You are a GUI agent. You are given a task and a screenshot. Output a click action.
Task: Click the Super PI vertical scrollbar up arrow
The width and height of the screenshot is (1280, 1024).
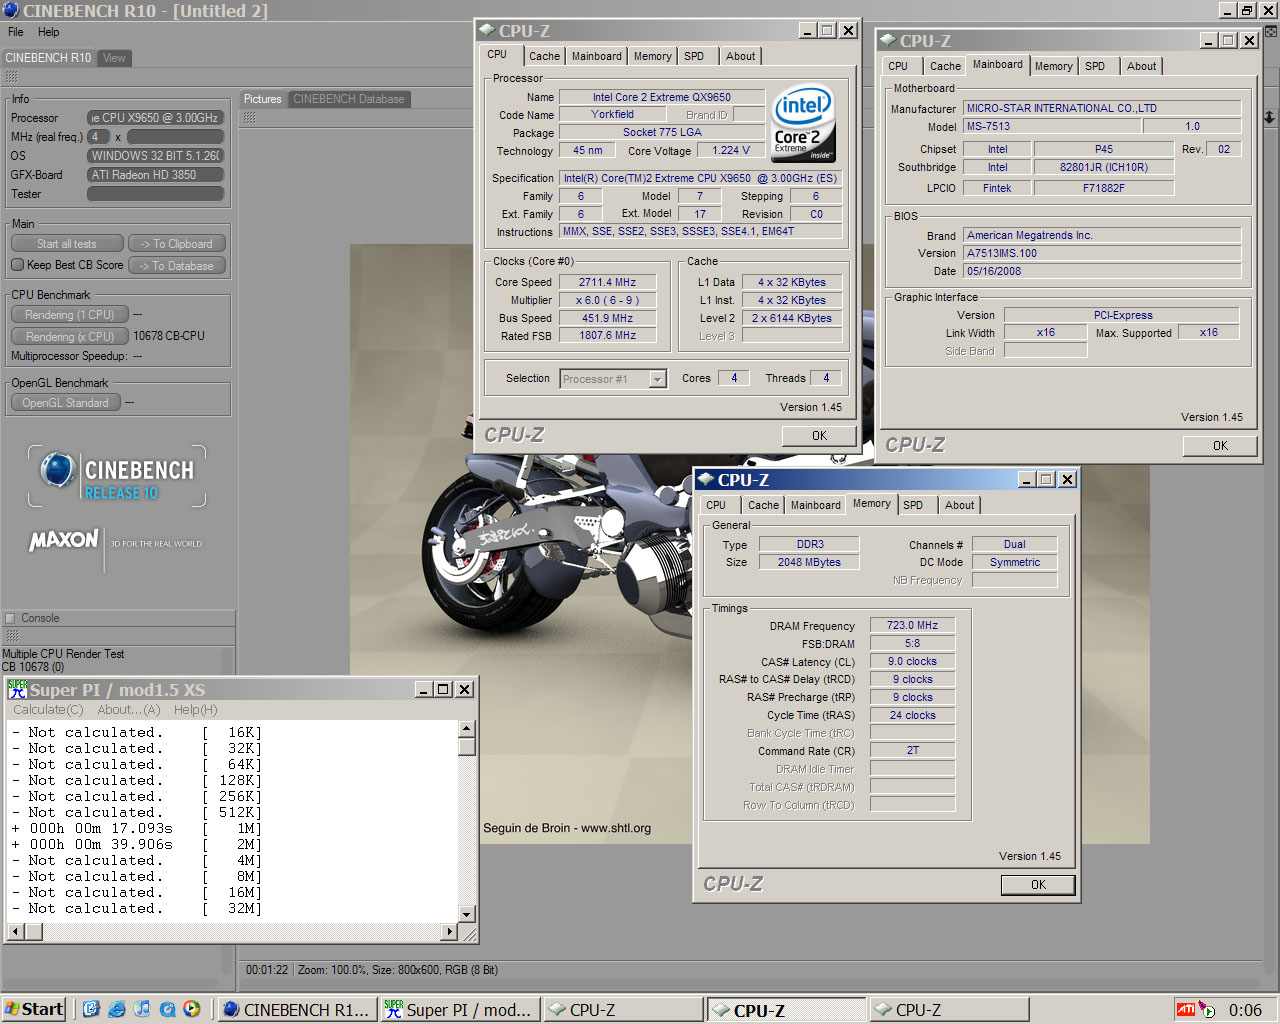[x=466, y=729]
